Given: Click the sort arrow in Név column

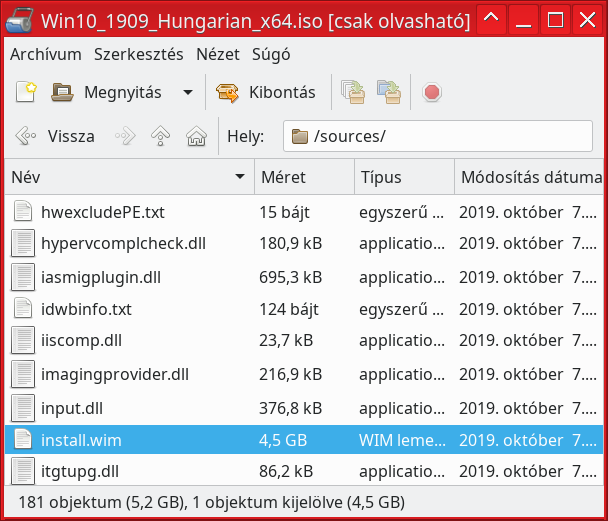Looking at the screenshot, I should pyautogui.click(x=240, y=177).
